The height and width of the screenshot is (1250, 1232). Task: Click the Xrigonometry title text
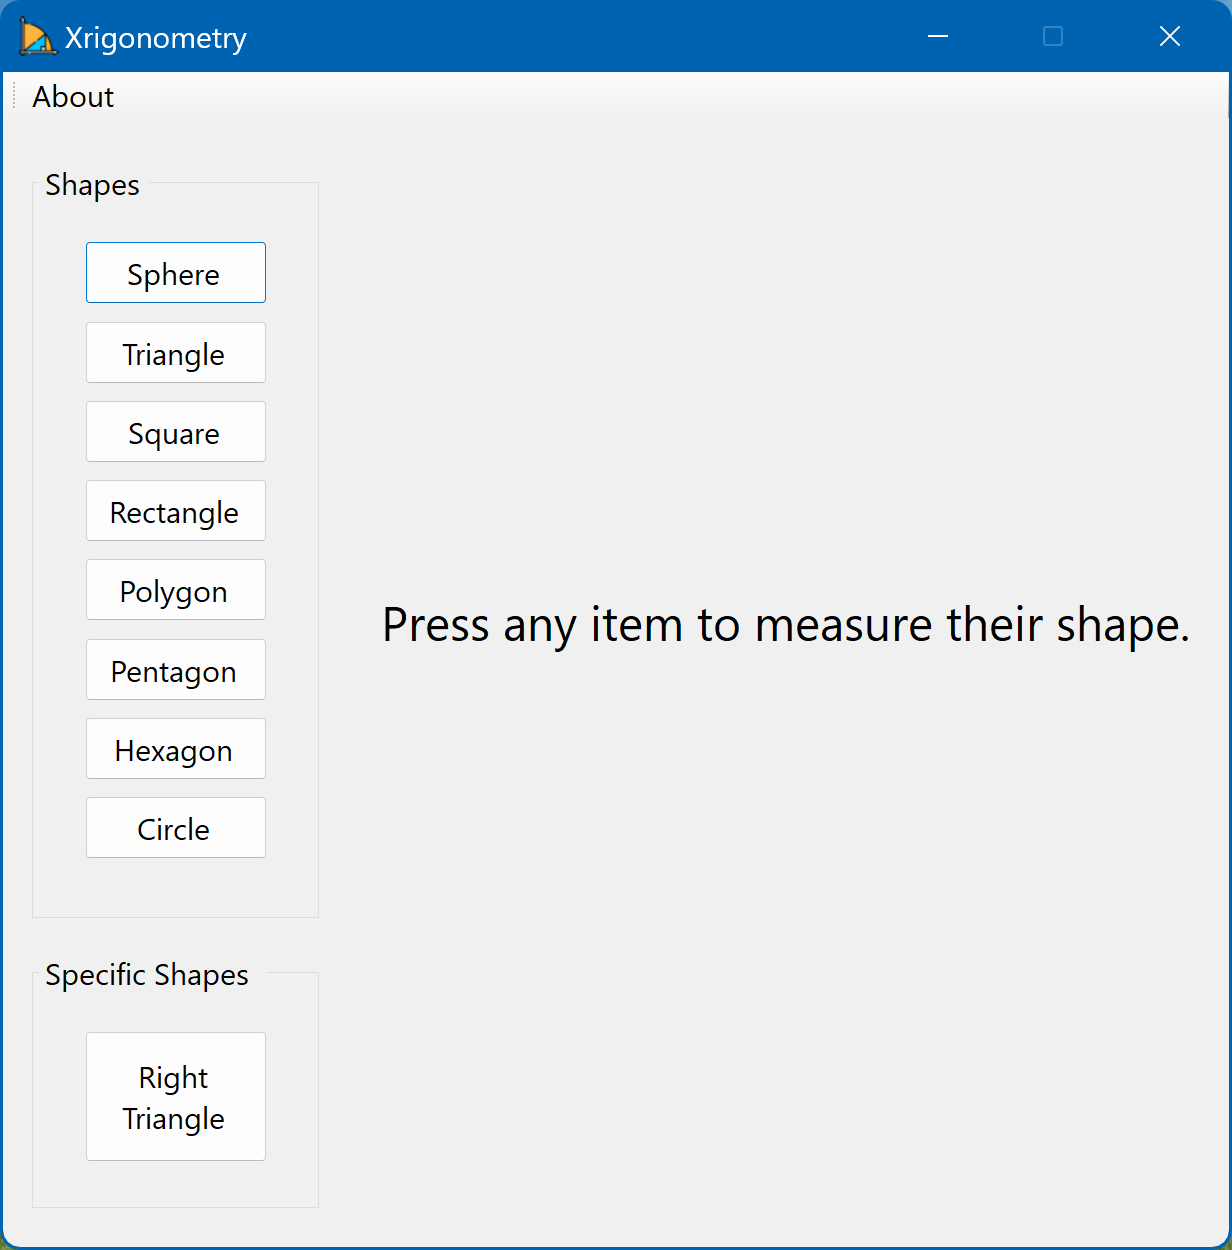point(156,38)
